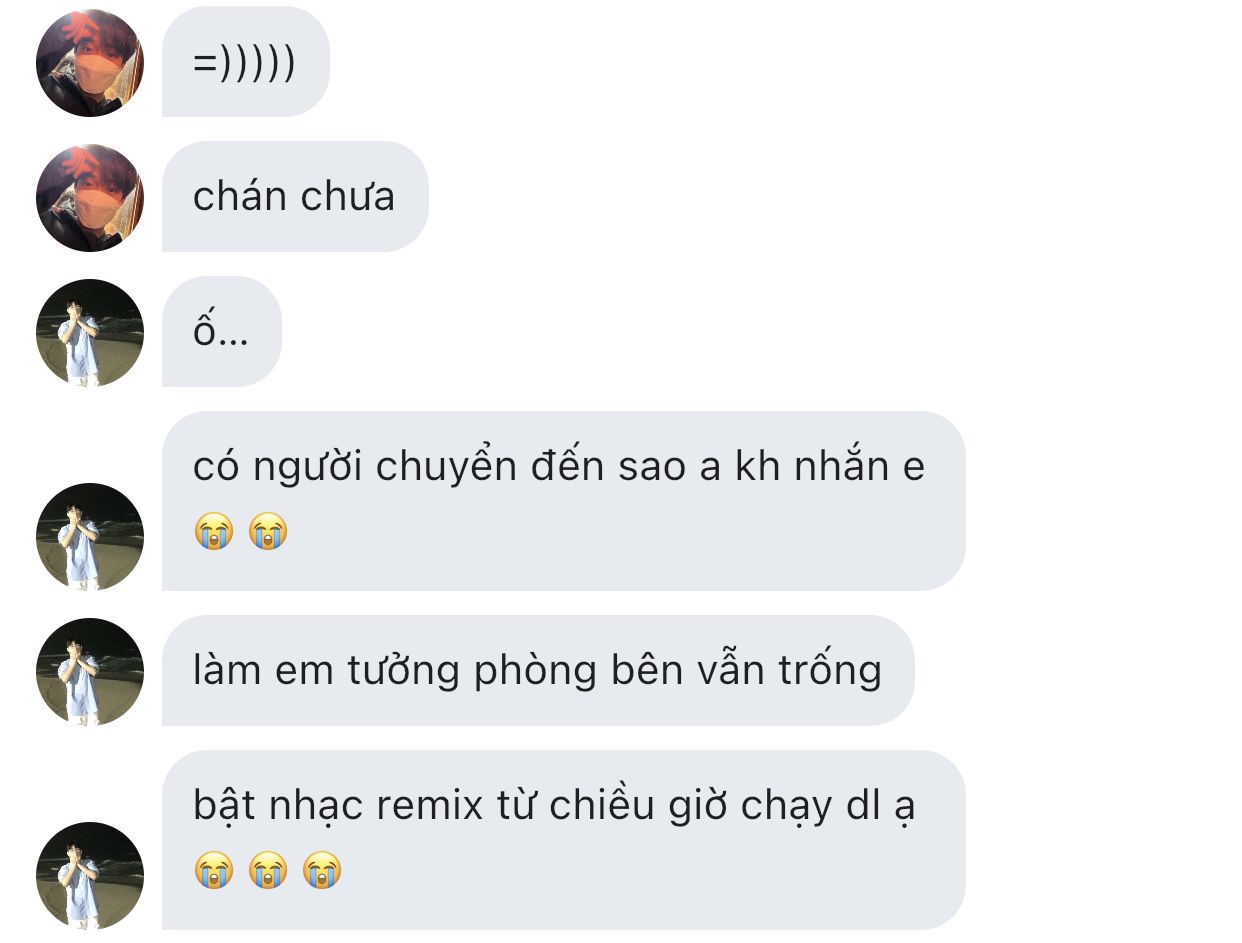Open the profile picture beside the "ố..." message
1242x943 pixels.
[x=90, y=333]
